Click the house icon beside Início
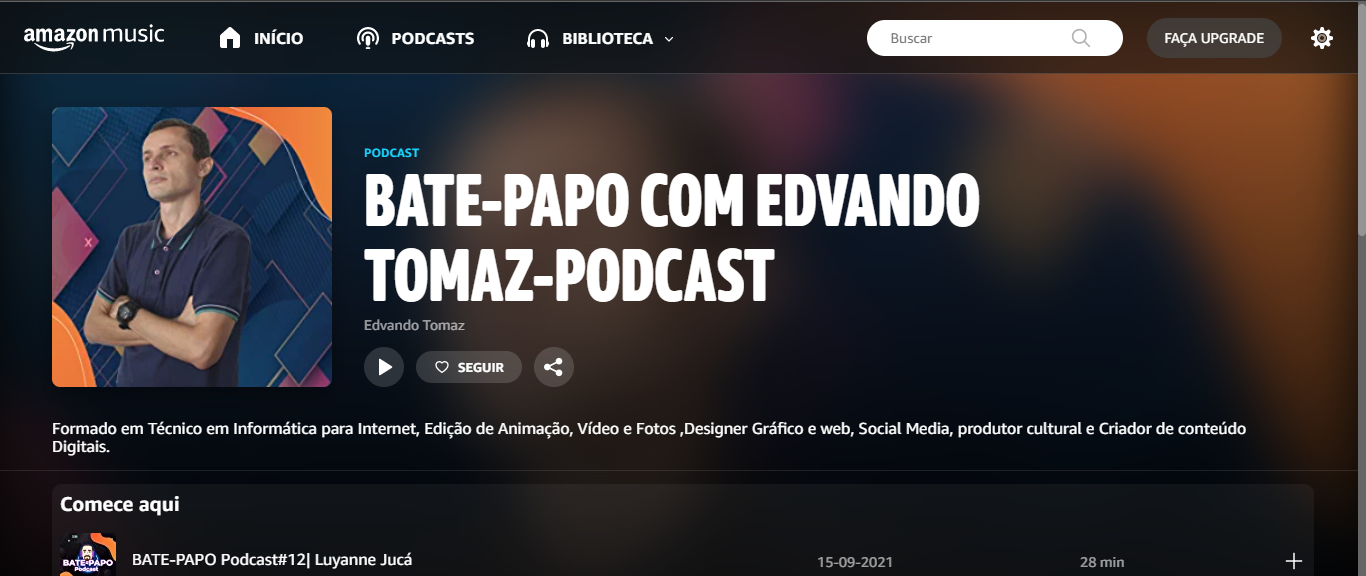1366x576 pixels. [x=230, y=38]
